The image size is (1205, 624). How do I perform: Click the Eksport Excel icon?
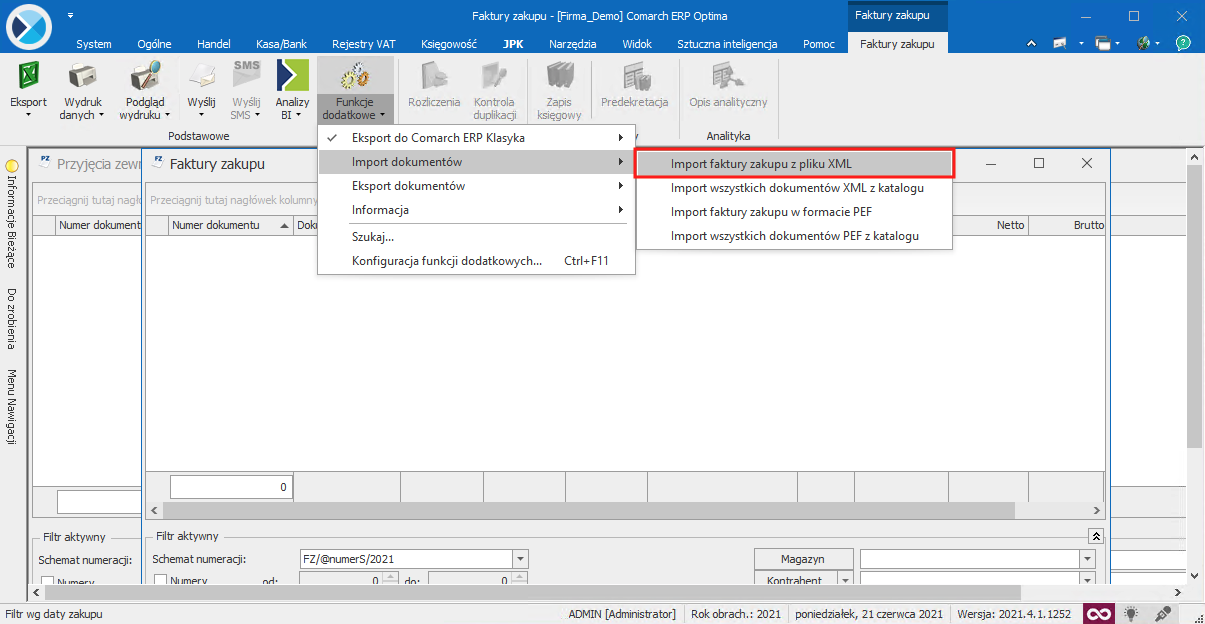point(28,77)
